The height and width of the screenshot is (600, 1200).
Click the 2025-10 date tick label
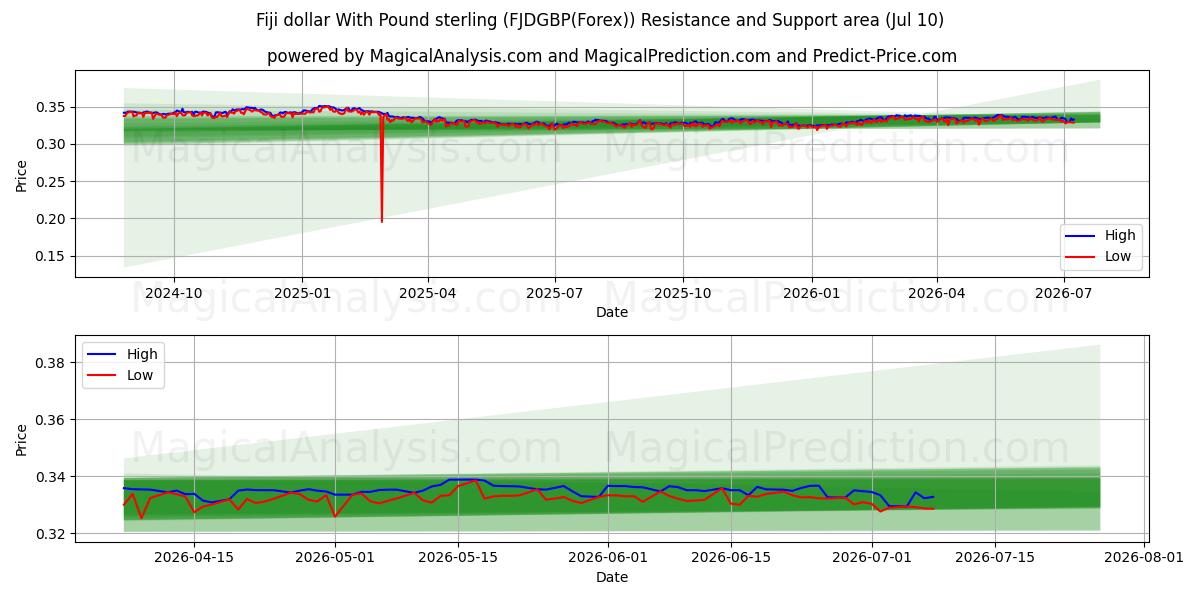[x=683, y=292]
